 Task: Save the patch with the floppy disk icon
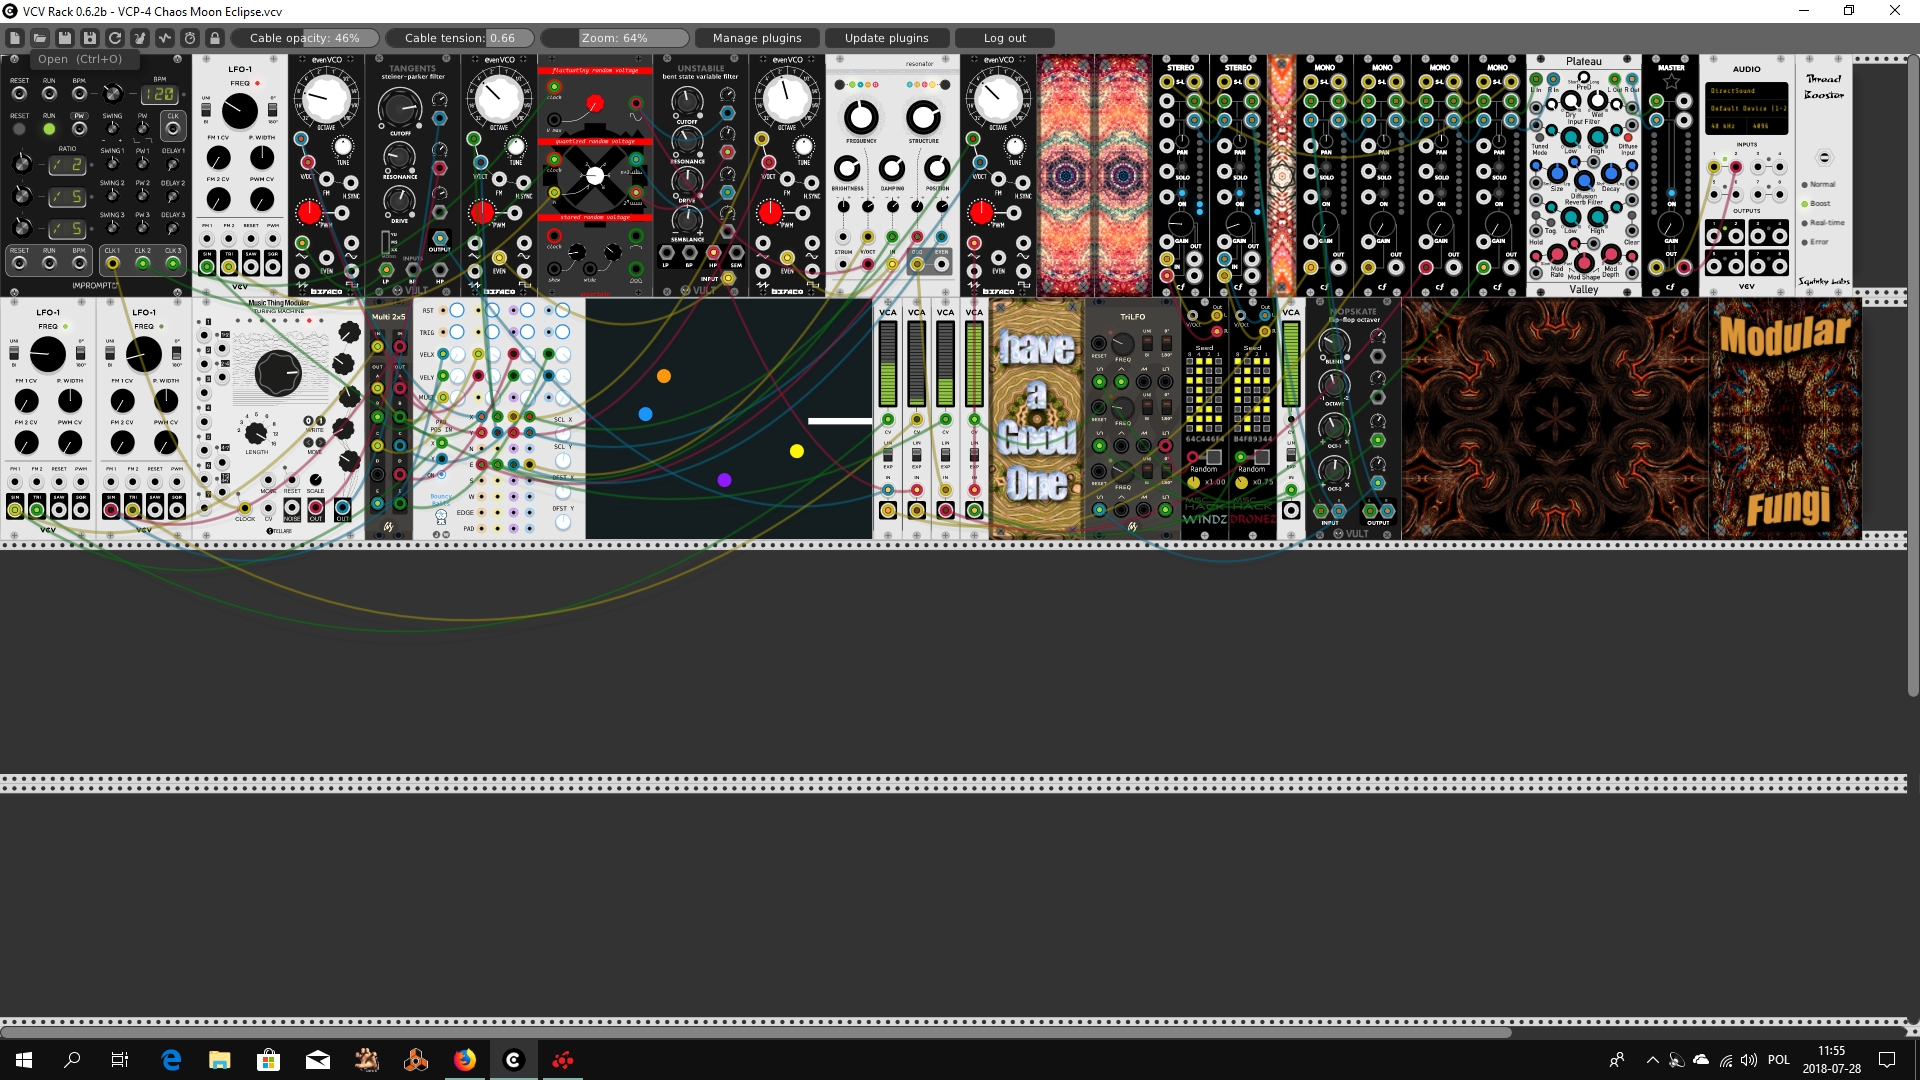[64, 38]
